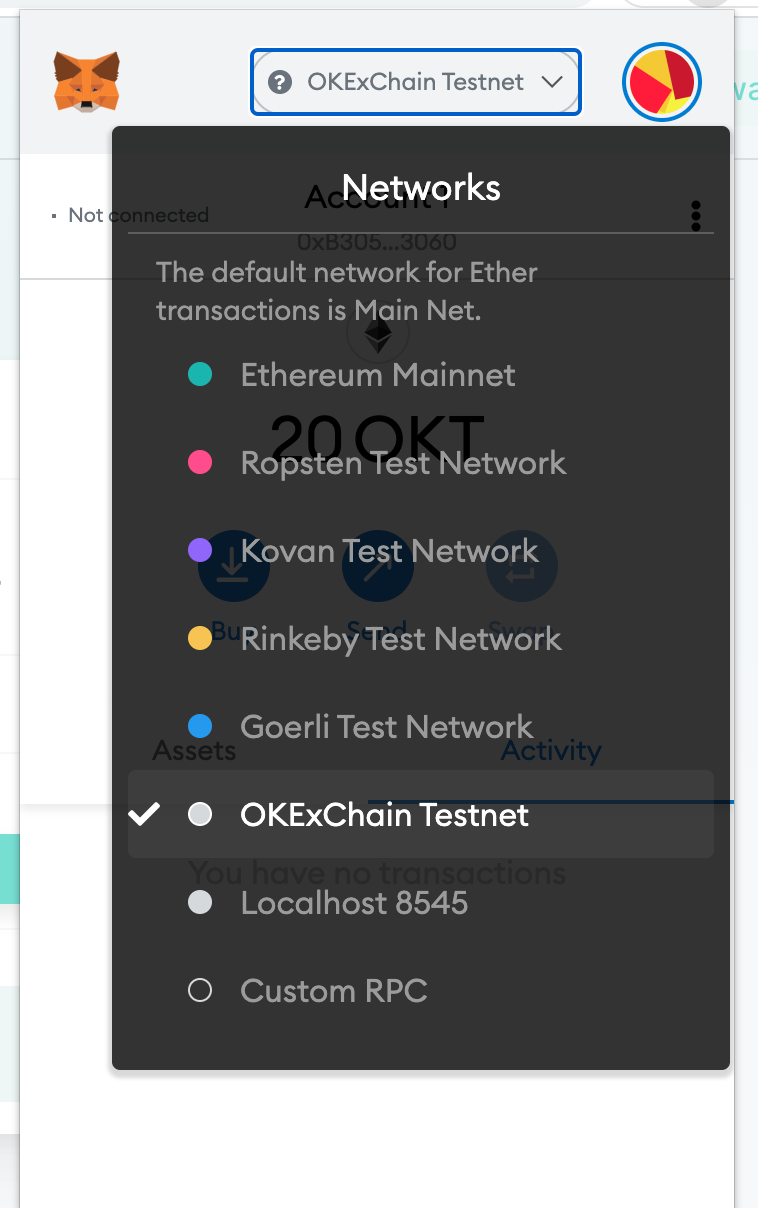Click the network selector chevron arrow

tap(552, 82)
